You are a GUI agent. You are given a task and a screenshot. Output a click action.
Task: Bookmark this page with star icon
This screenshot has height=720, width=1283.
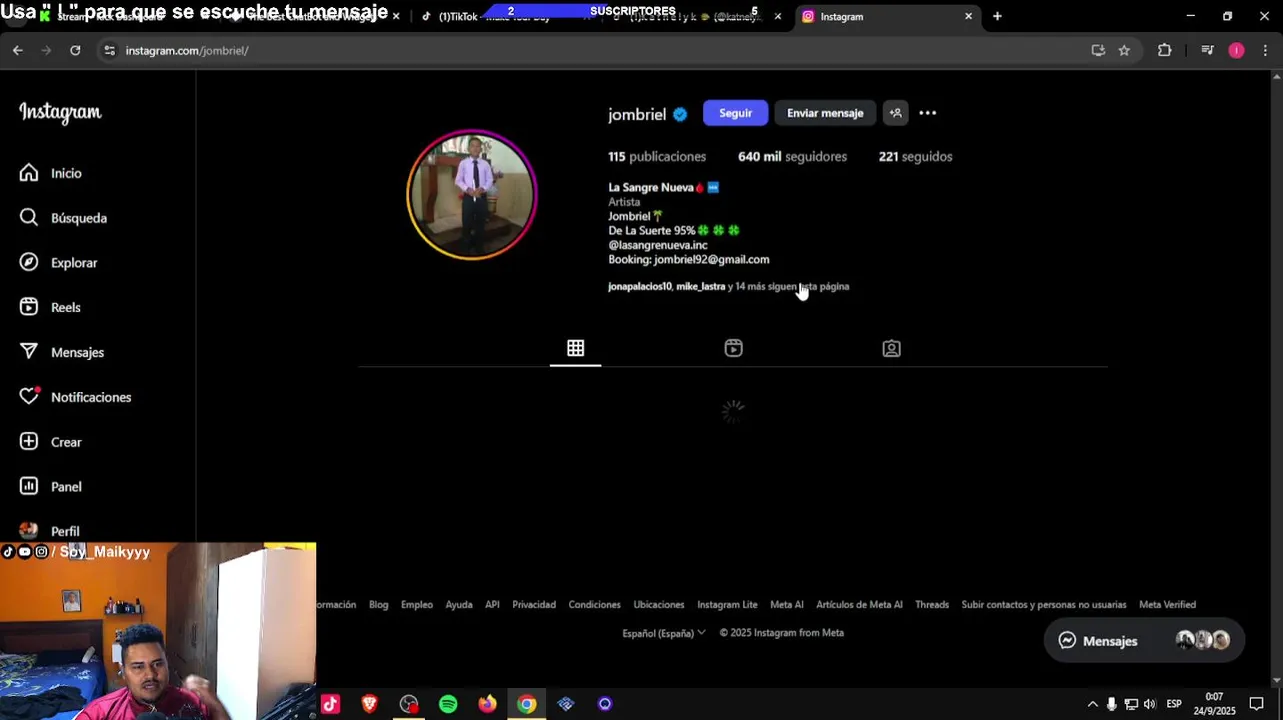pyautogui.click(x=1124, y=50)
